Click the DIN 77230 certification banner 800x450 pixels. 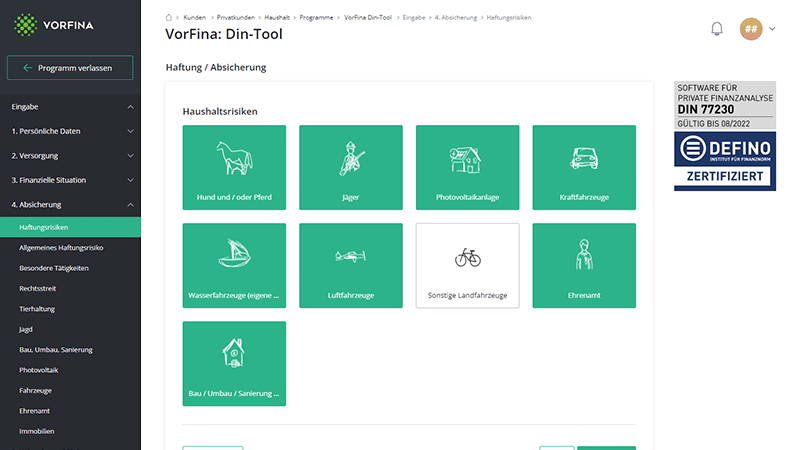point(725,105)
